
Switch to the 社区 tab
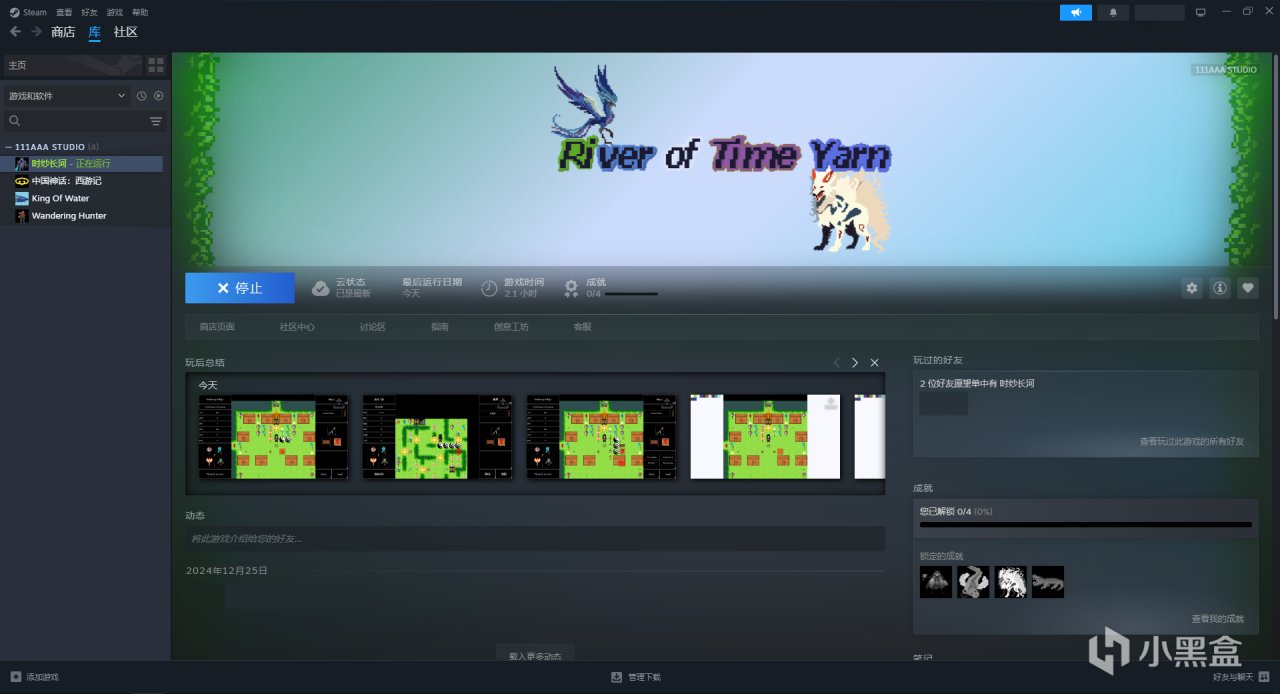pos(125,32)
